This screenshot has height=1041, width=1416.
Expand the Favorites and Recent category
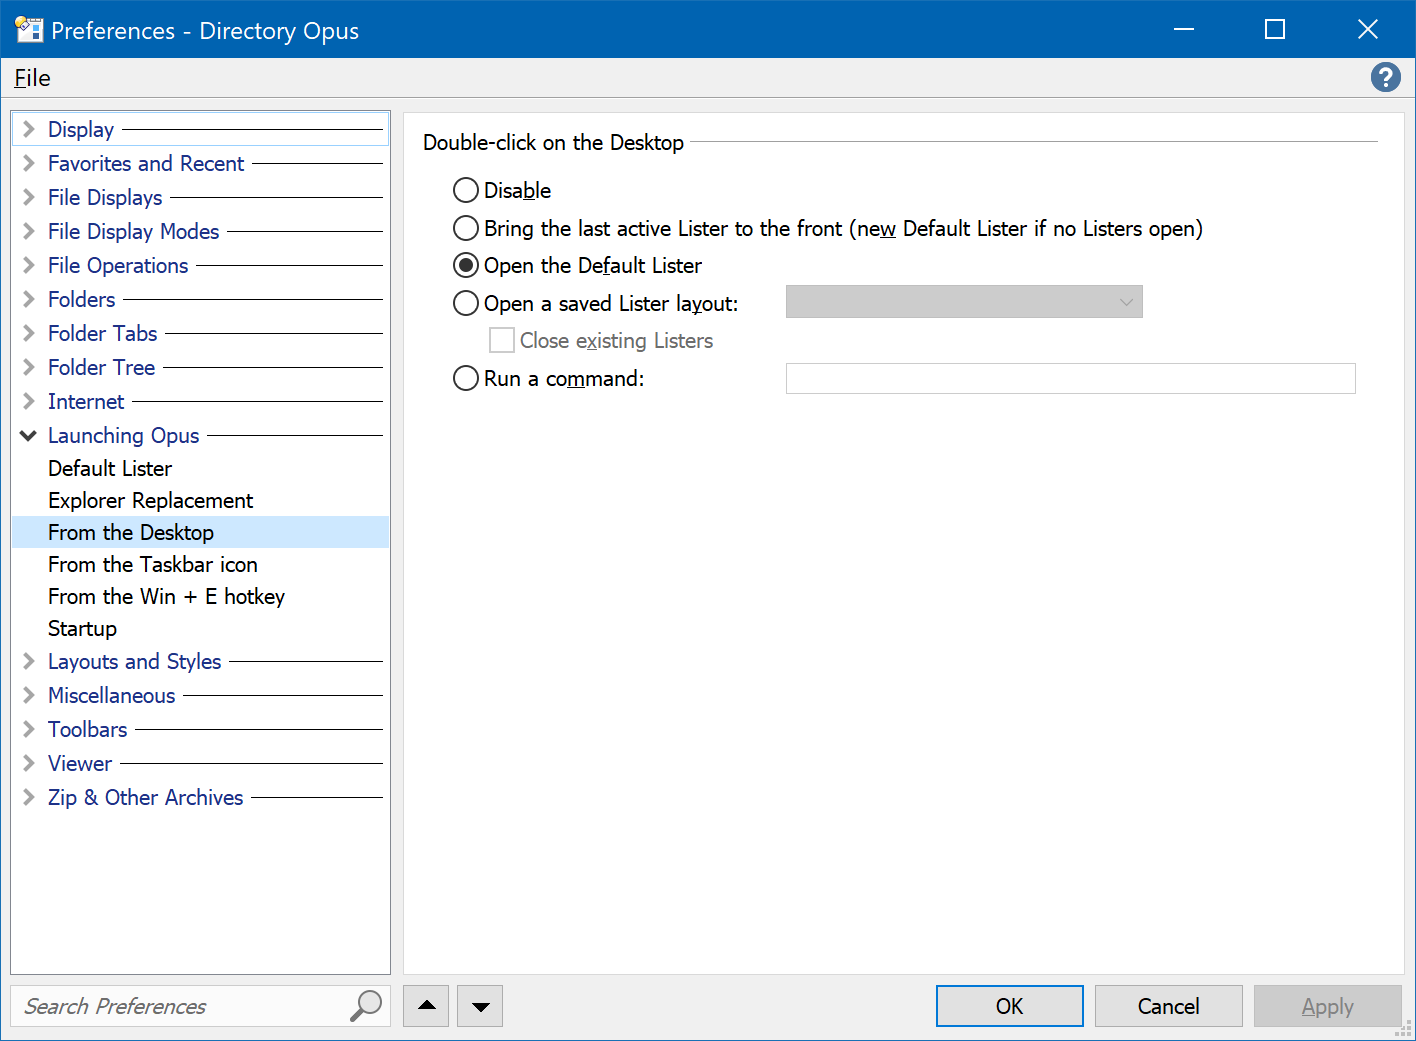tap(29, 163)
